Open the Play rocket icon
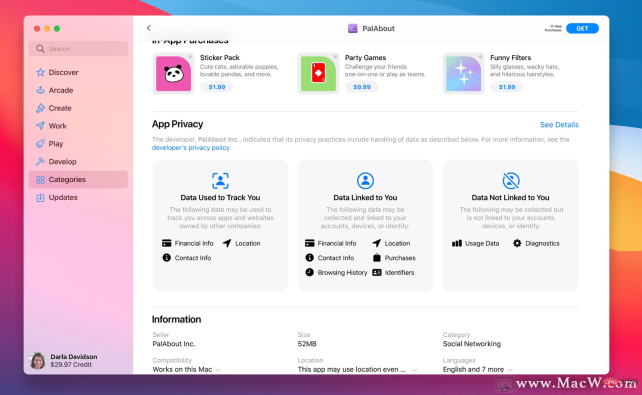This screenshot has width=642, height=395. [40, 144]
